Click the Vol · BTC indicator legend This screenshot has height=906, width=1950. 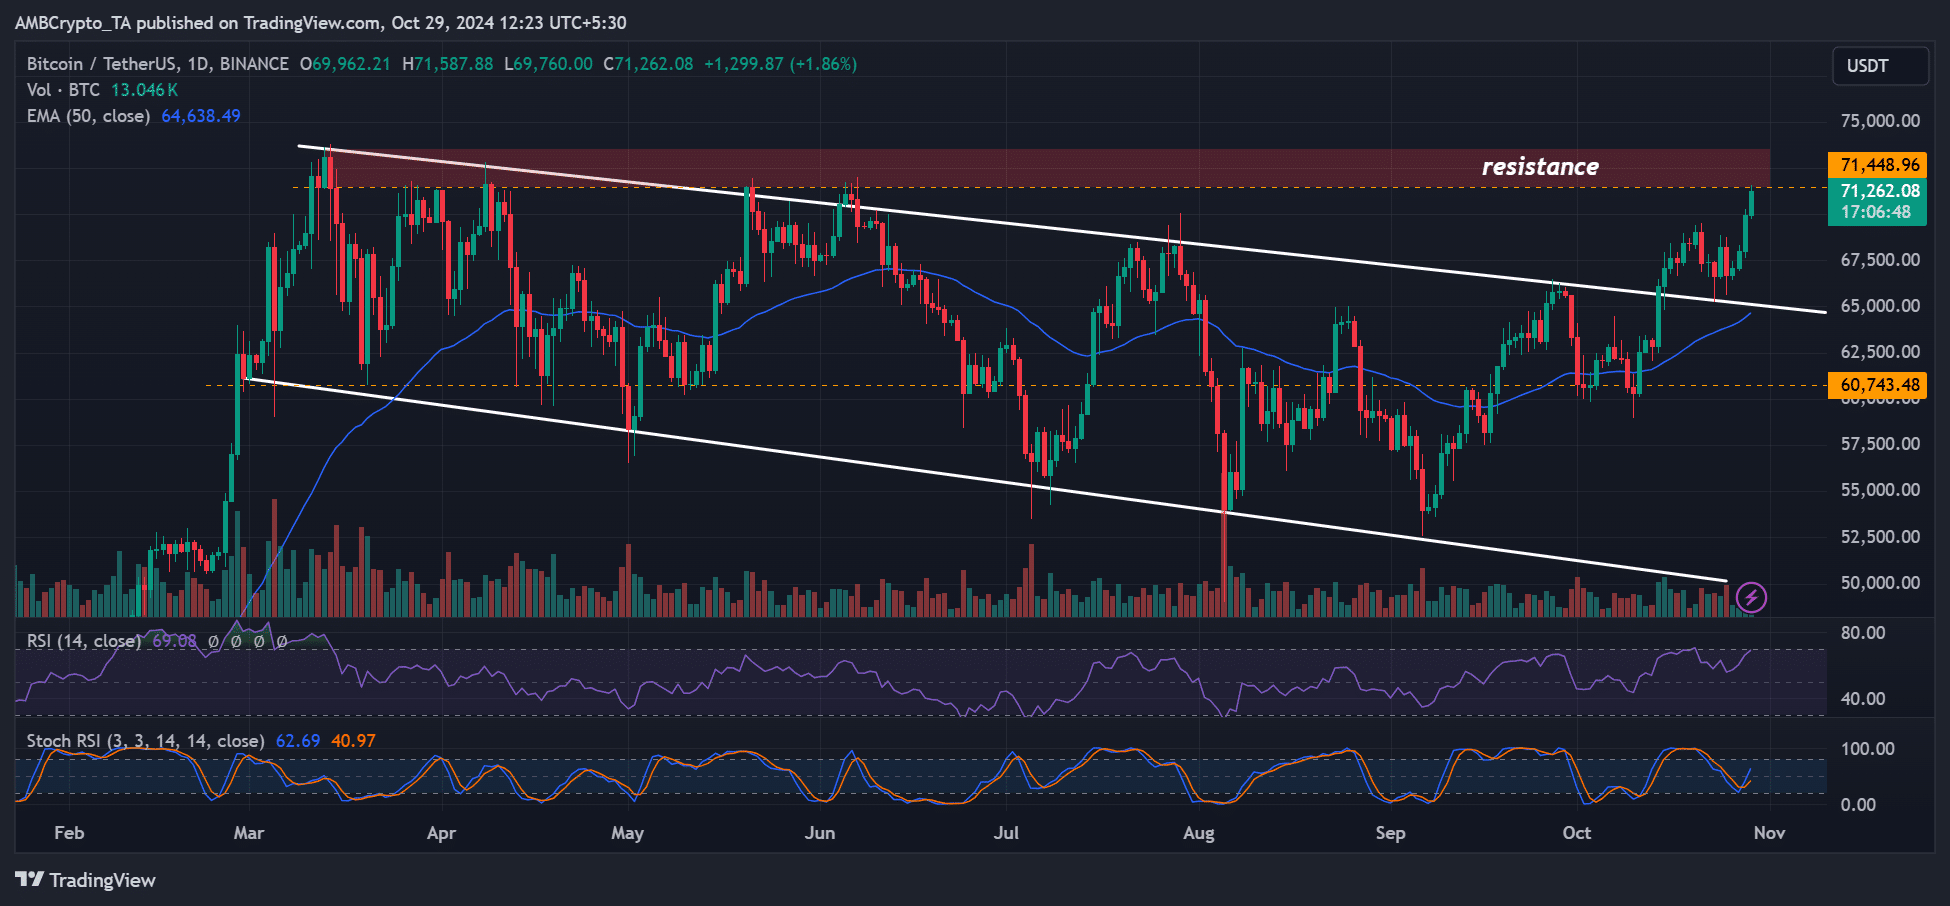pos(63,90)
